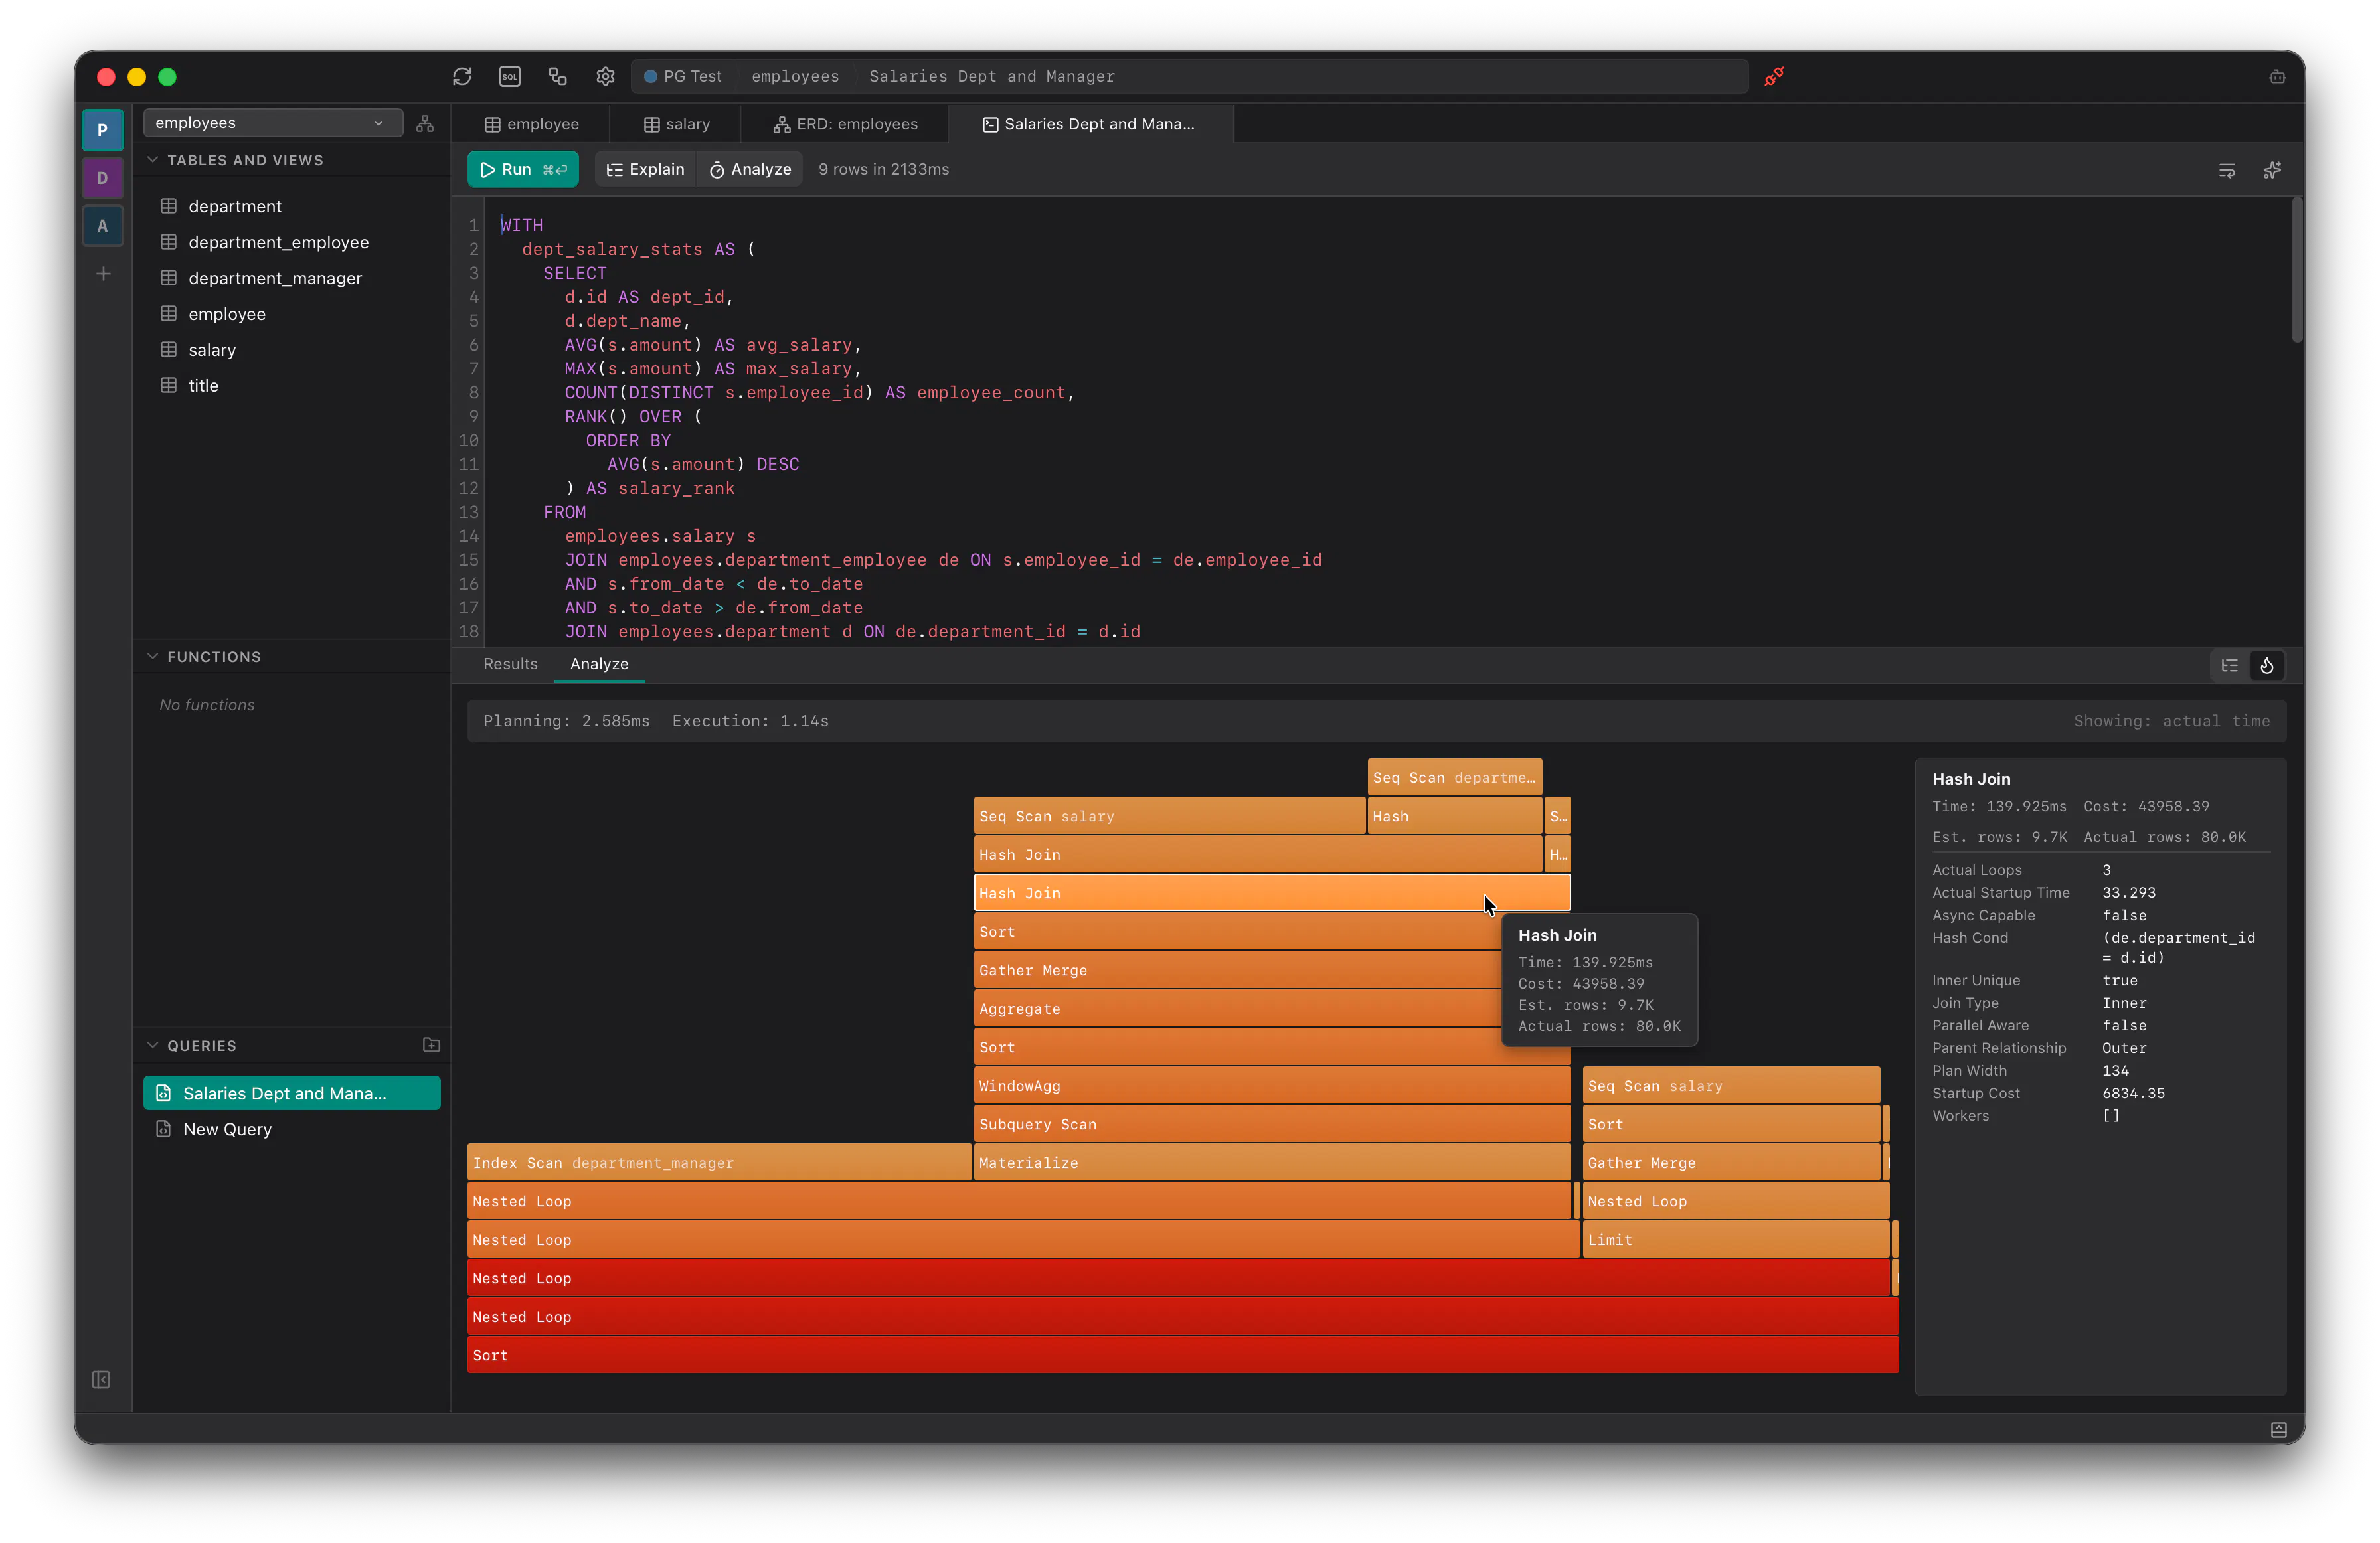Open the SQL editor icon in title bar
Screen dimensions: 2380x1543
510,76
